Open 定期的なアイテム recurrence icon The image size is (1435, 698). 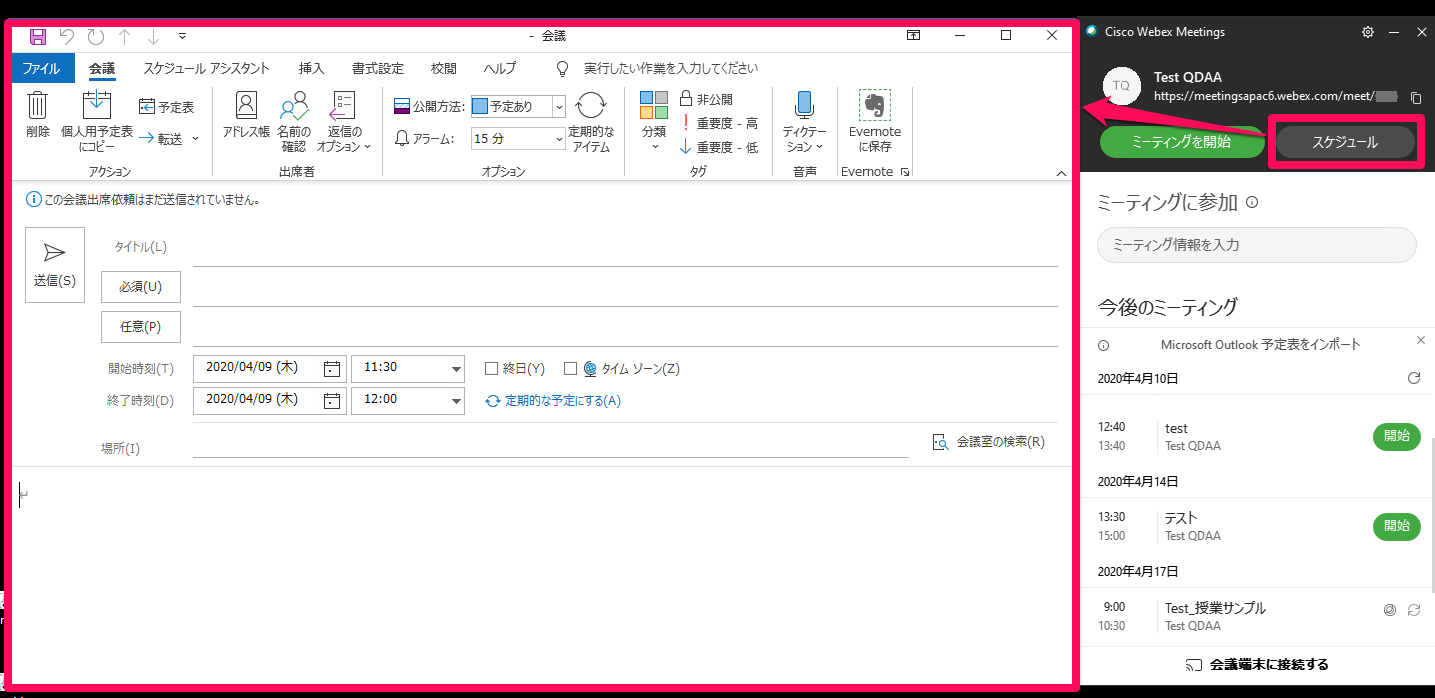click(591, 120)
